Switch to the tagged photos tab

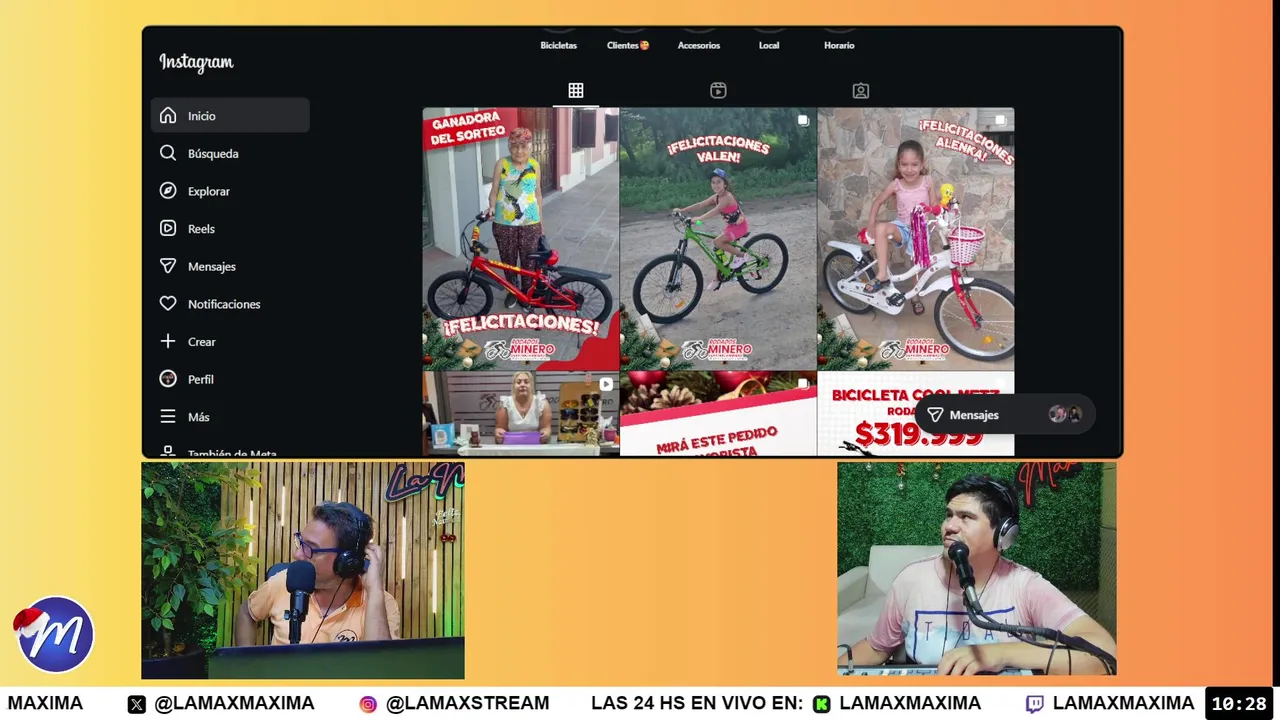(861, 91)
